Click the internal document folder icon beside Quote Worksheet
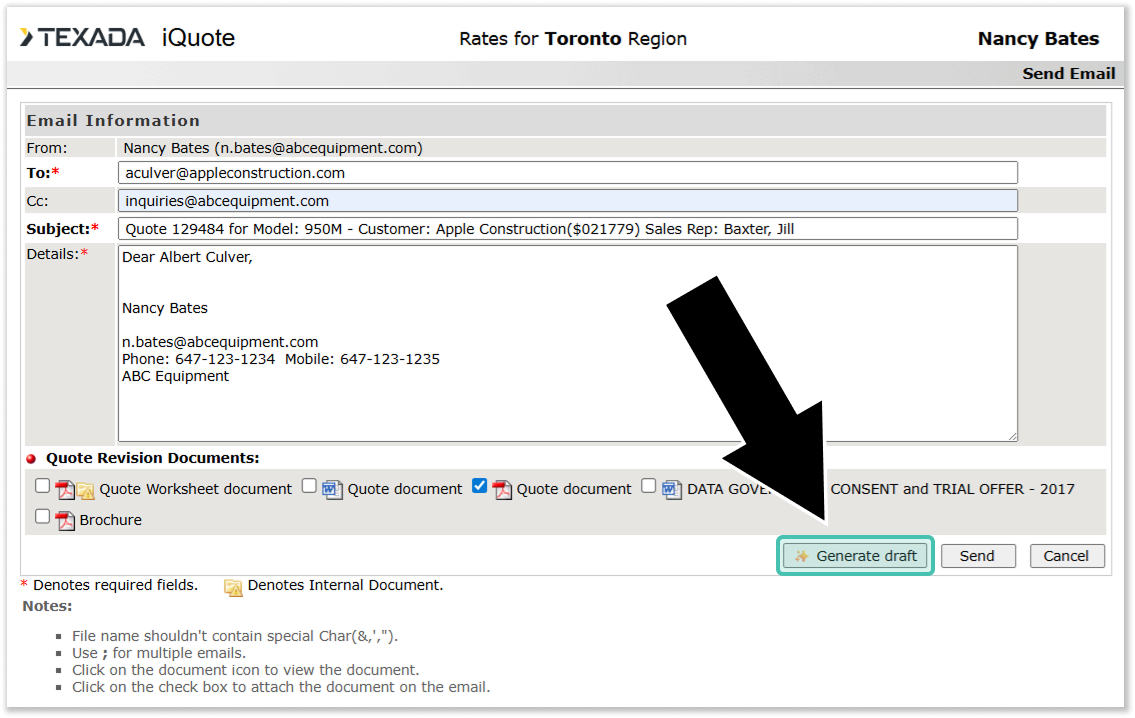This screenshot has height=718, width=1135. click(85, 490)
